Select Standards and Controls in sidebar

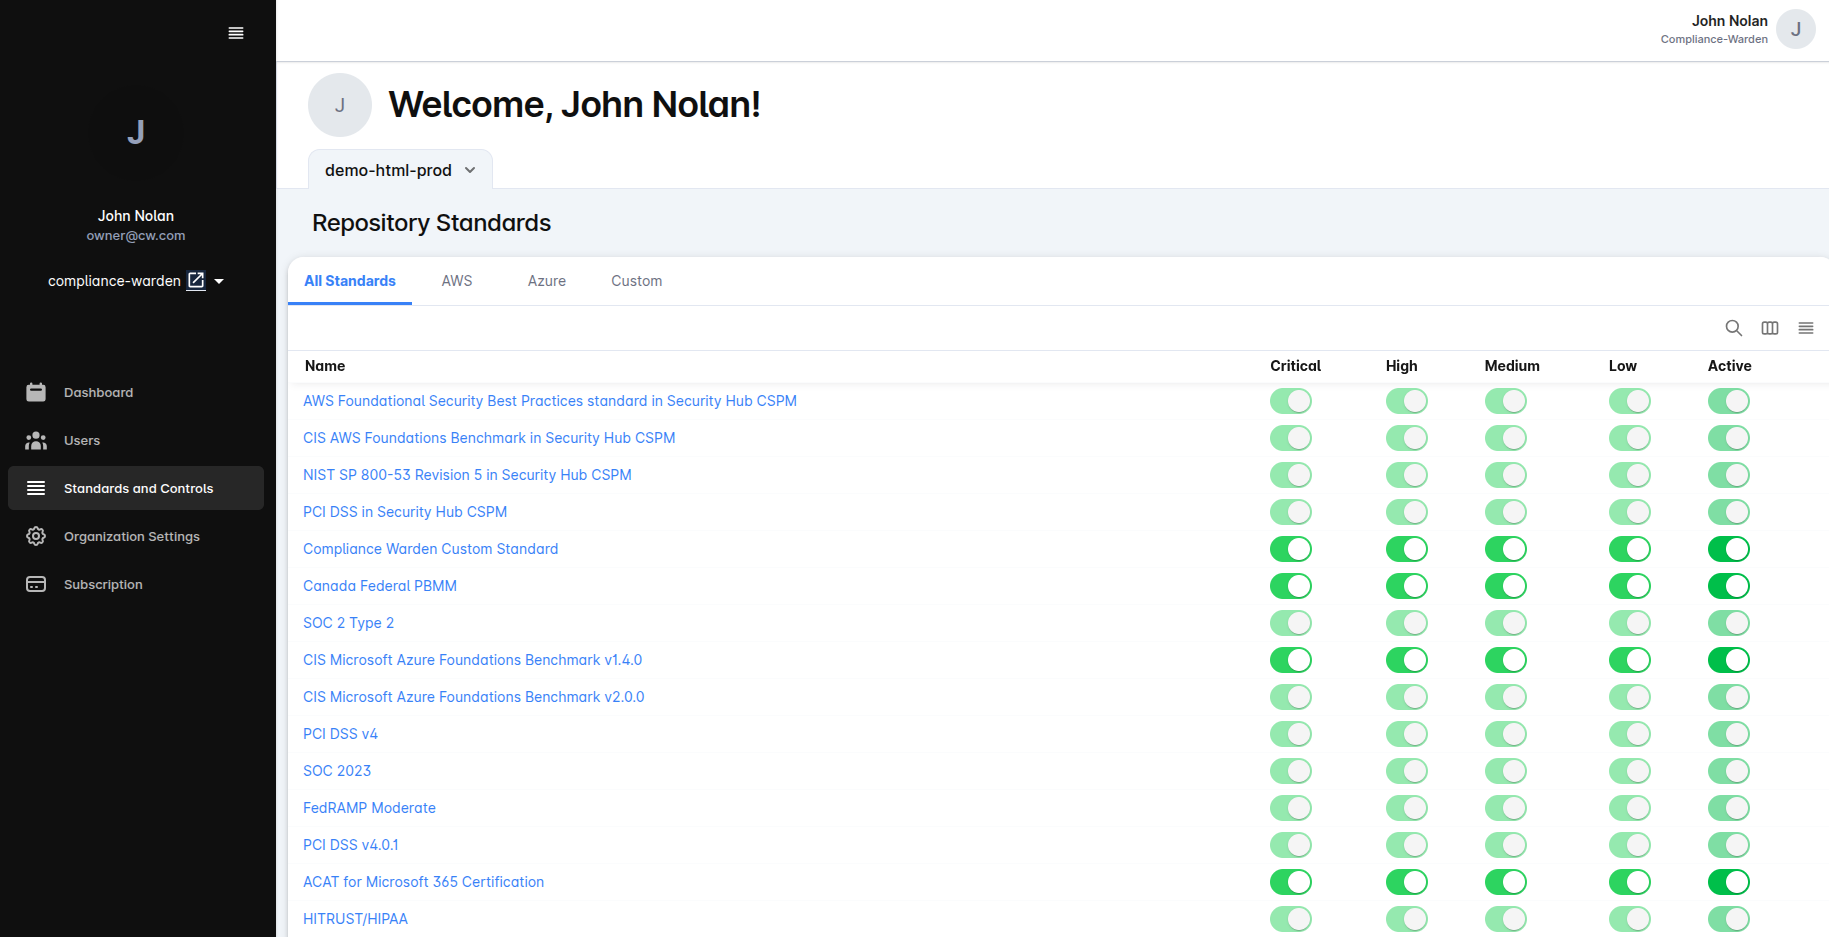tap(137, 488)
